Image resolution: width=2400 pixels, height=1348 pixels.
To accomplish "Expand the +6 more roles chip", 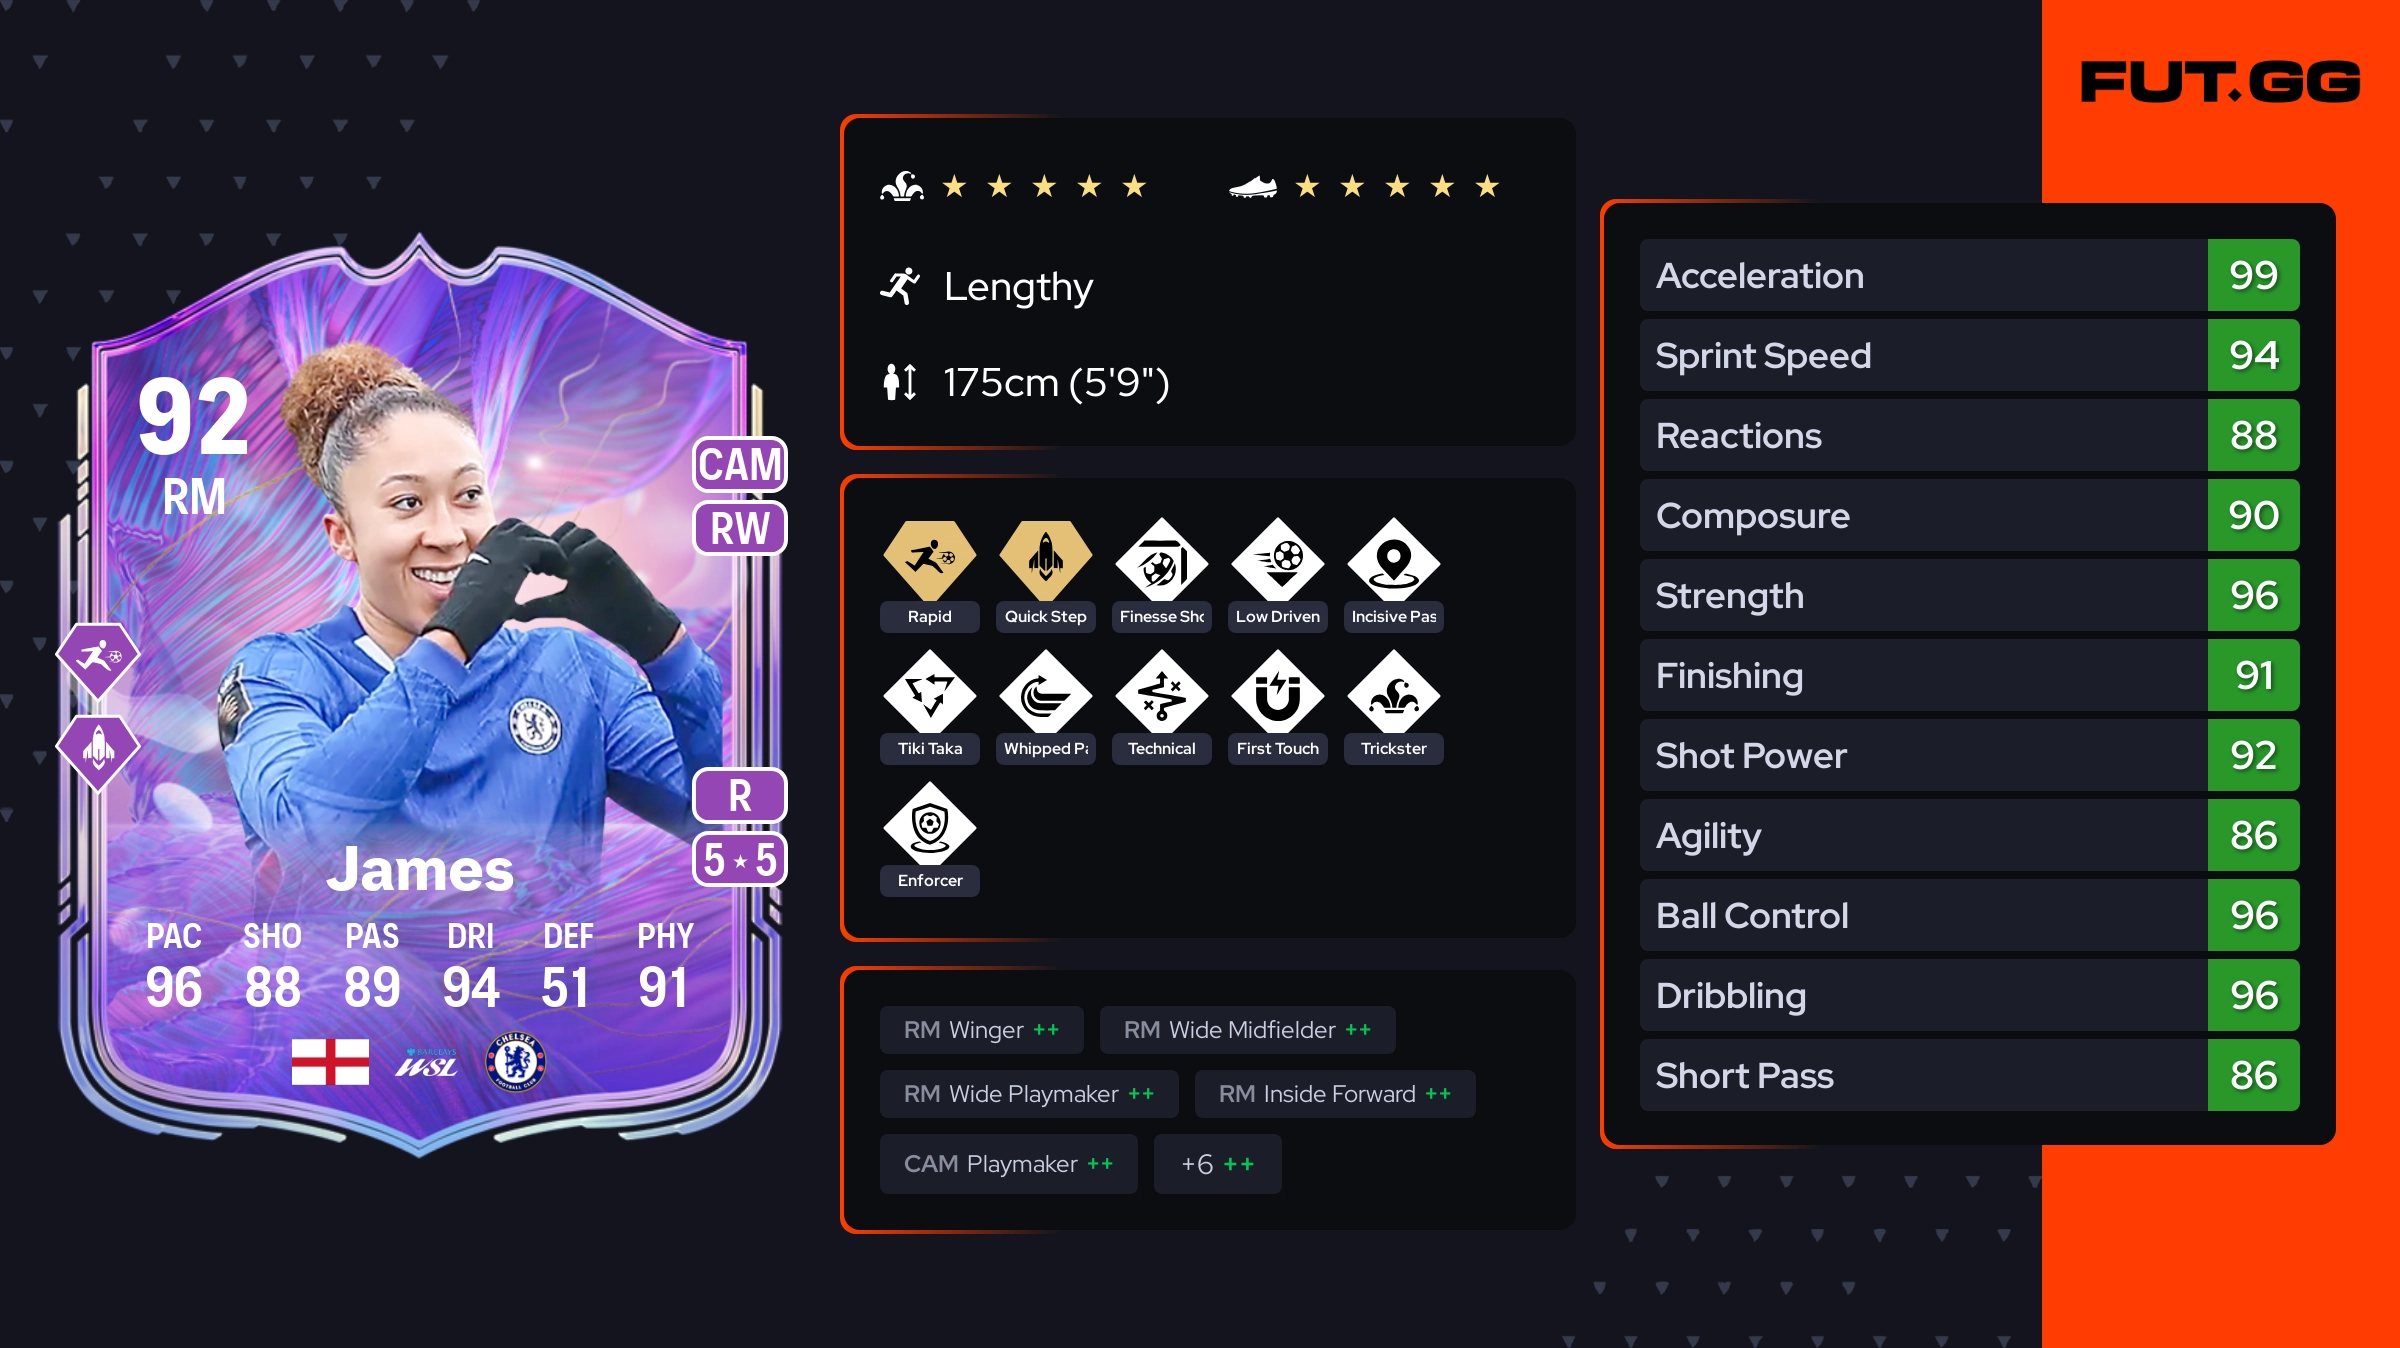I will (x=1217, y=1164).
